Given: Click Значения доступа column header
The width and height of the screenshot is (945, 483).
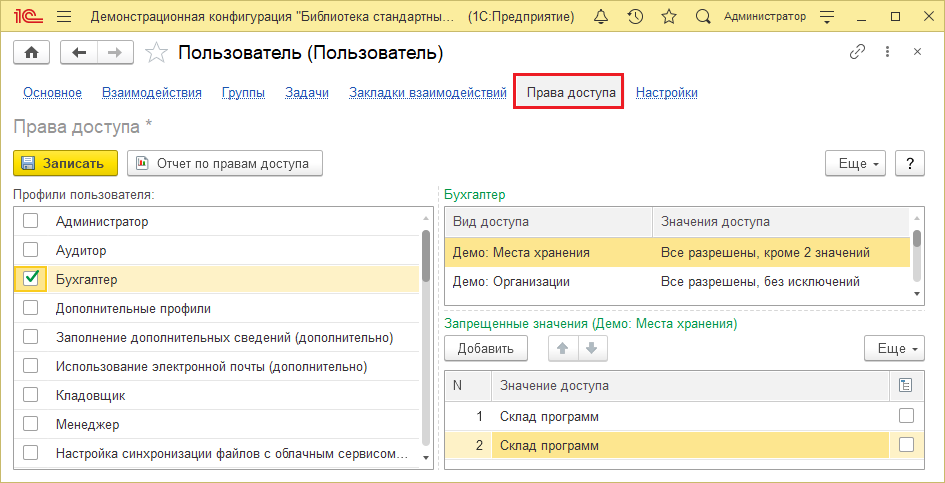Looking at the screenshot, I should [x=781, y=222].
